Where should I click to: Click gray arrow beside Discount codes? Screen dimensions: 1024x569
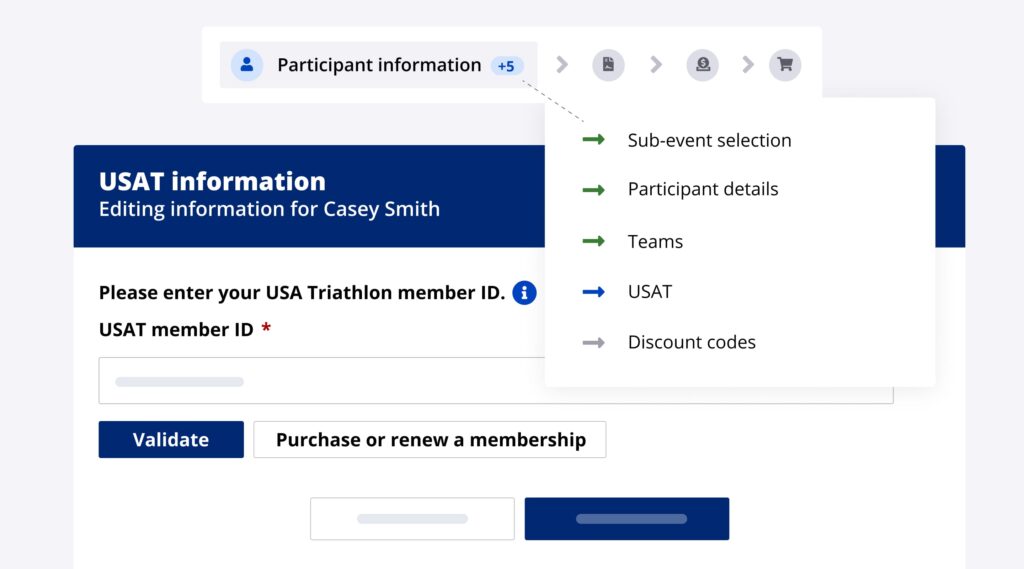click(593, 343)
